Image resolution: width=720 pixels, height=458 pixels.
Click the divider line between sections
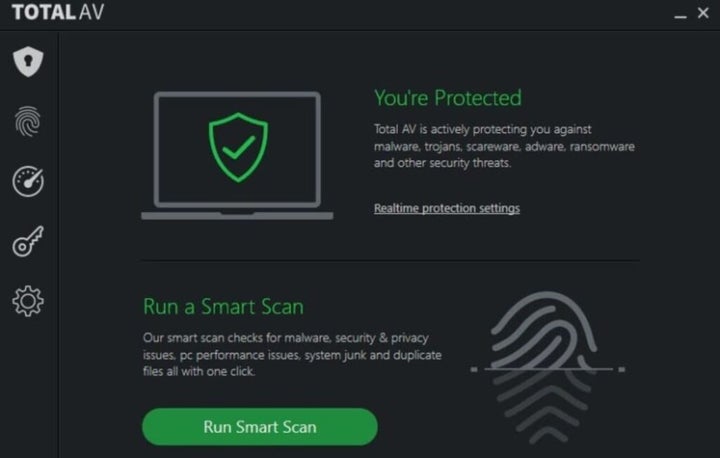[x=390, y=261]
